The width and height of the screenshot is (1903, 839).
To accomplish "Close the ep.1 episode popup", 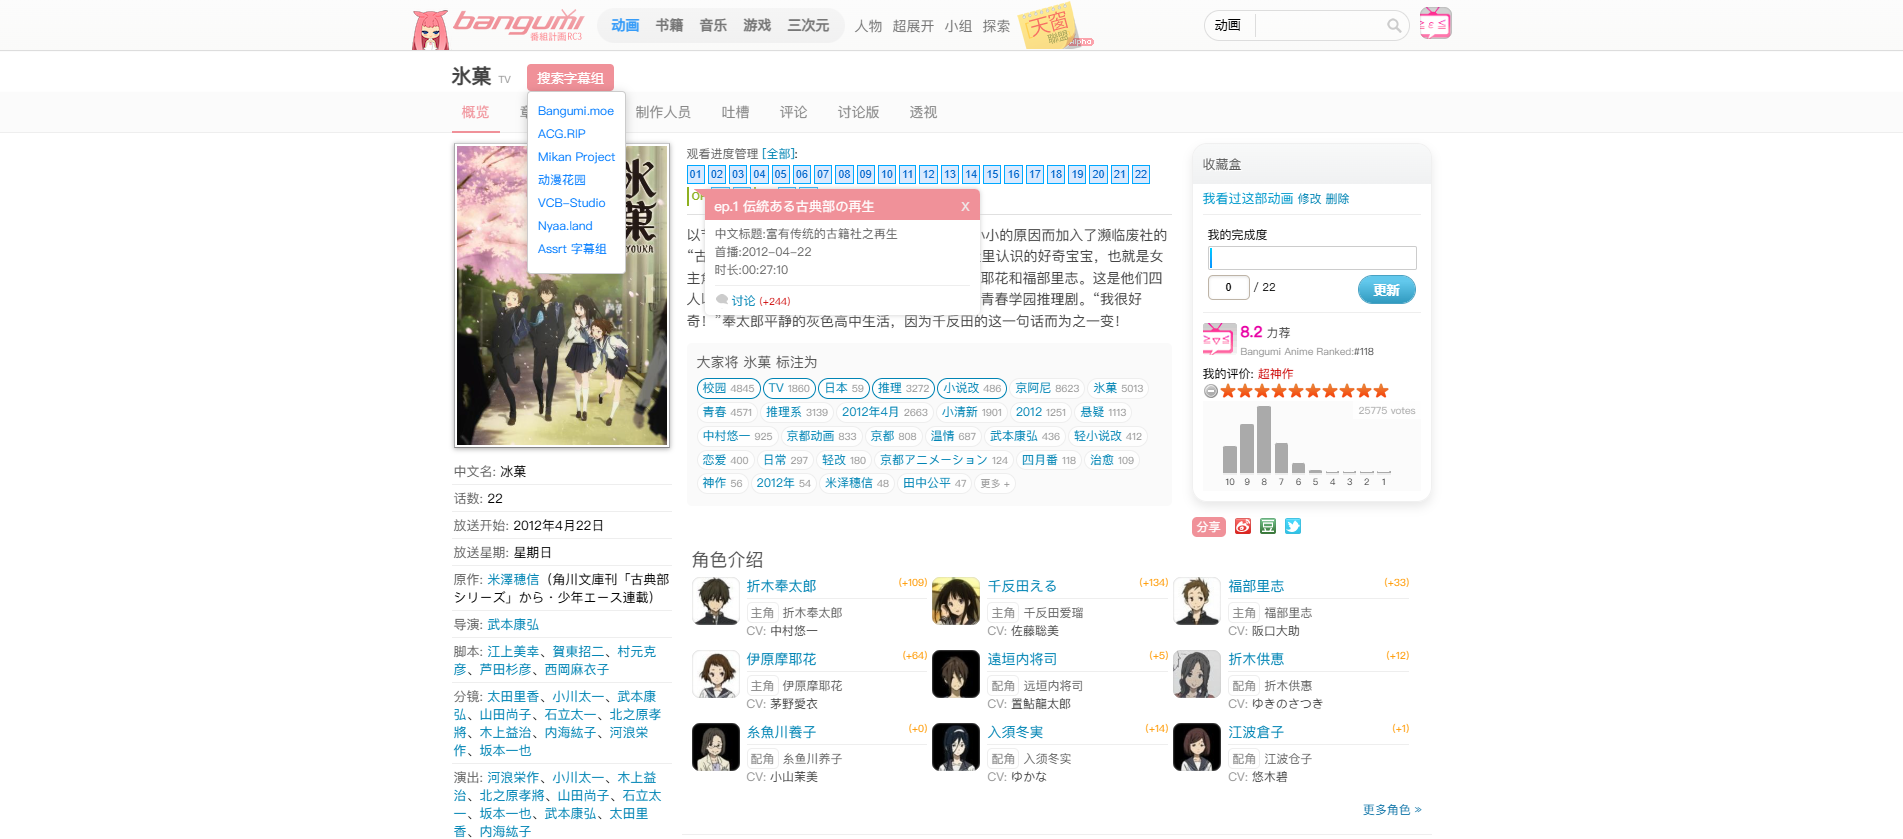I will tap(965, 207).
